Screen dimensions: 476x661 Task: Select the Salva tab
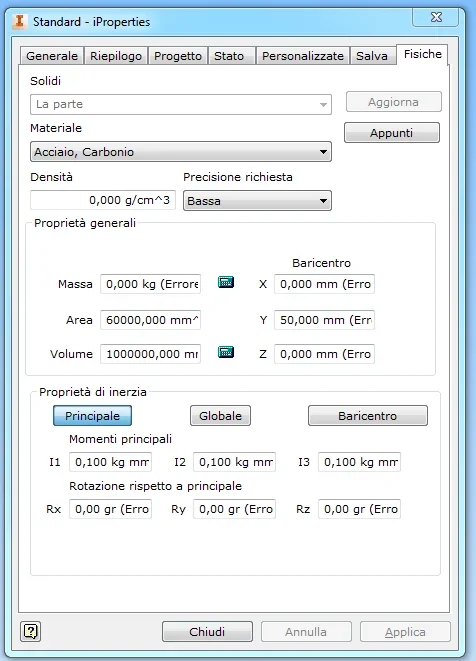372,56
